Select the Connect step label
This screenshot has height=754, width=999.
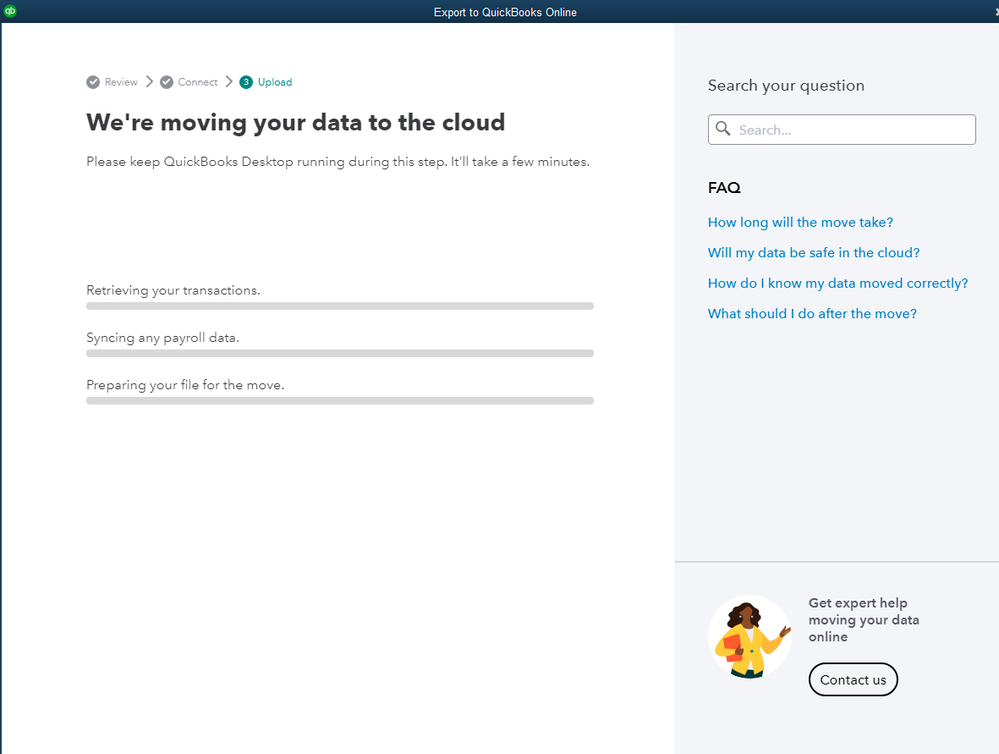click(x=198, y=82)
